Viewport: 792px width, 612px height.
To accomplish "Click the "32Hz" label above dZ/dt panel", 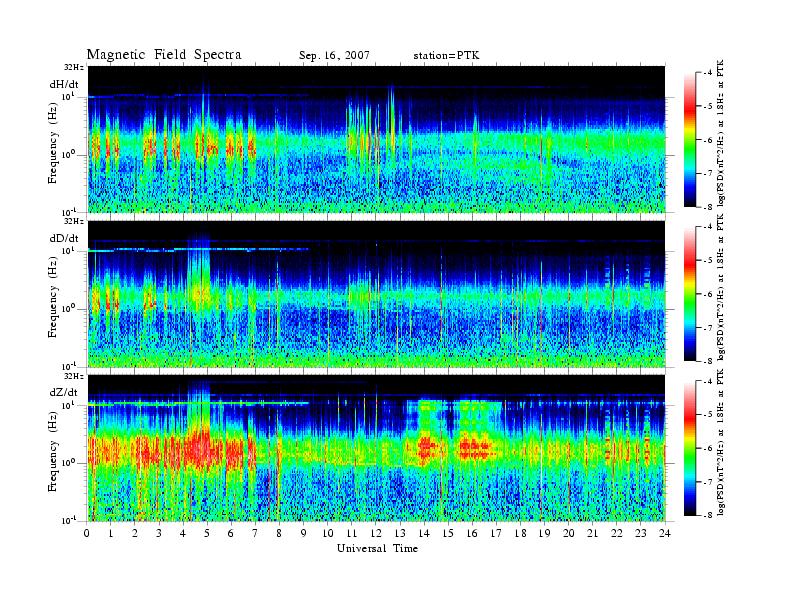I will pyautogui.click(x=74, y=376).
